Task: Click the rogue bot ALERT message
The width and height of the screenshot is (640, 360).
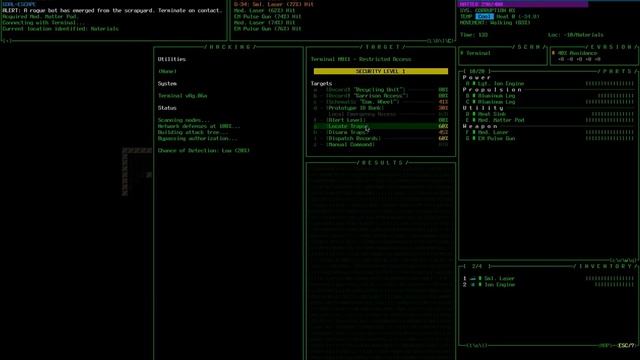Action: [x=112, y=11]
